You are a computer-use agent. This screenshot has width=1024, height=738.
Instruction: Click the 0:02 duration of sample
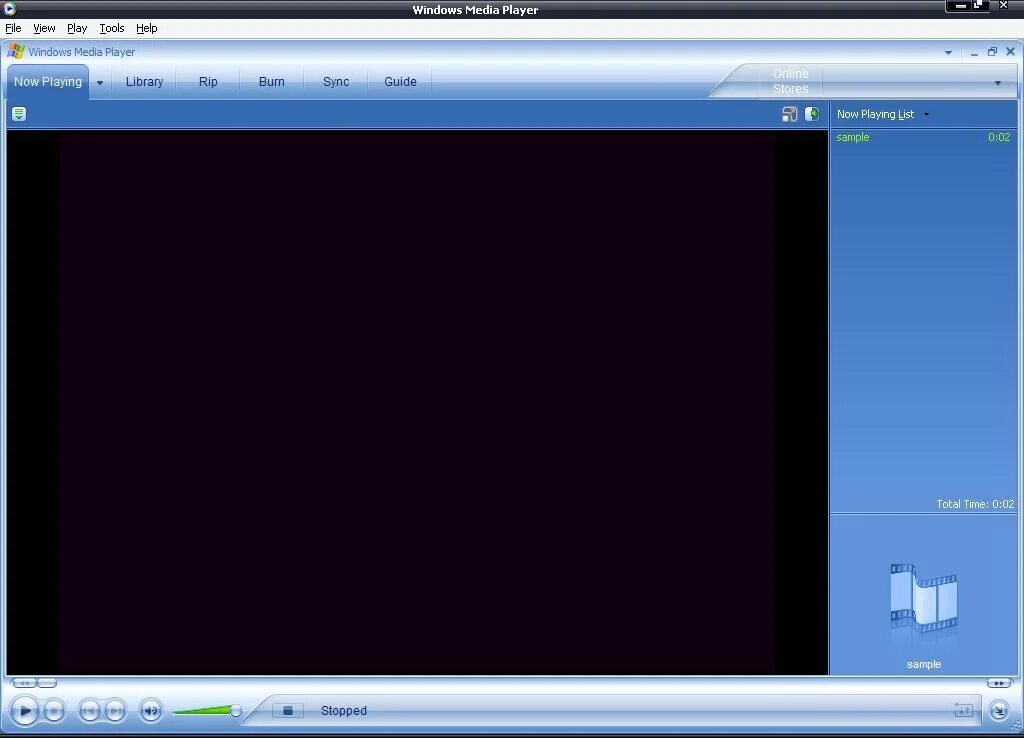(999, 137)
